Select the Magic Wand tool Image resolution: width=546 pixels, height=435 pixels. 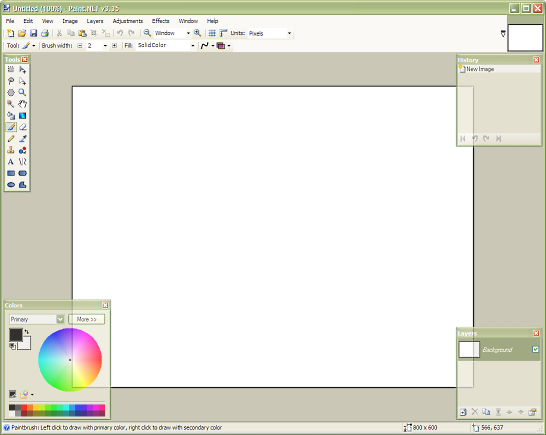11,104
